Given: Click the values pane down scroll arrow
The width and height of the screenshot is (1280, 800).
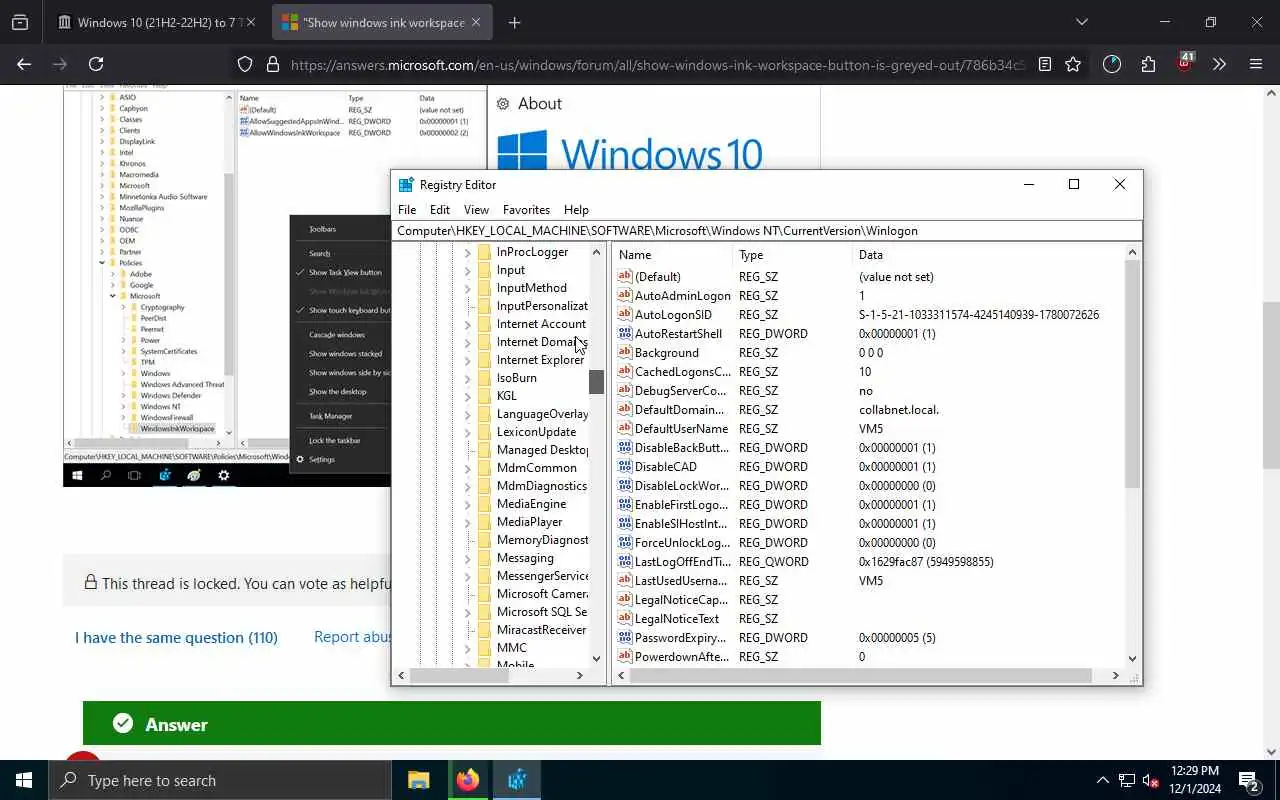Looking at the screenshot, I should click(1132, 658).
